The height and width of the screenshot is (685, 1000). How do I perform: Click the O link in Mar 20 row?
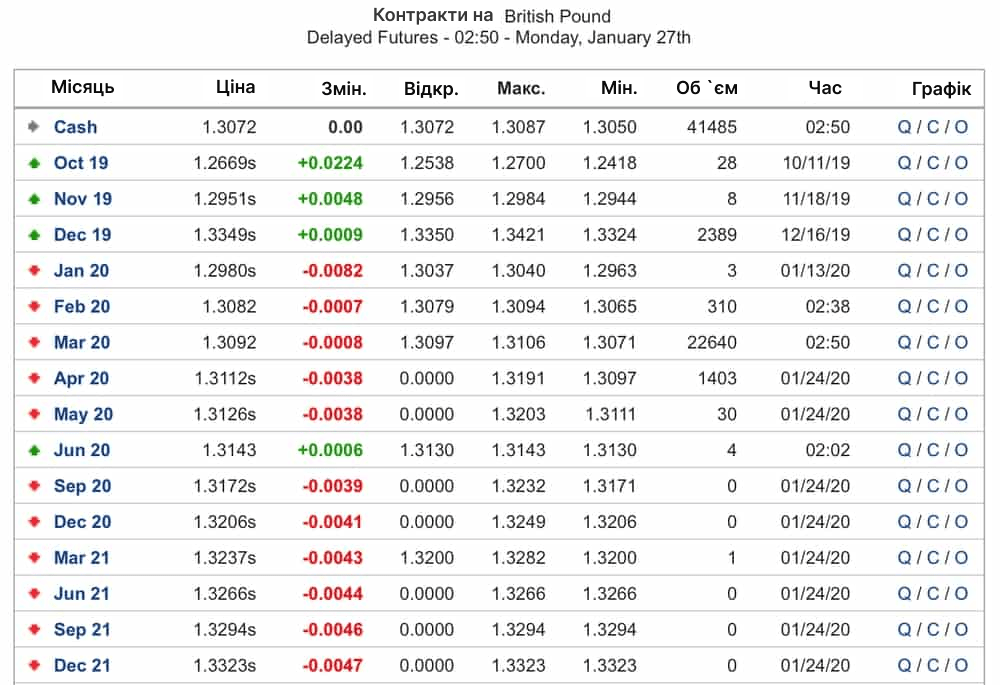[961, 342]
